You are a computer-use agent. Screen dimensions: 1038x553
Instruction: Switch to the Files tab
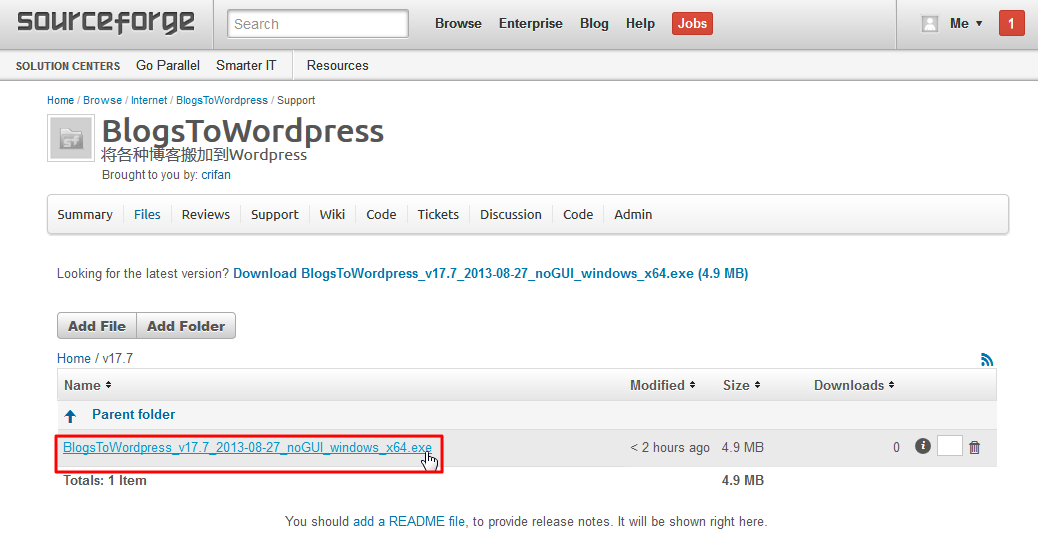click(147, 215)
